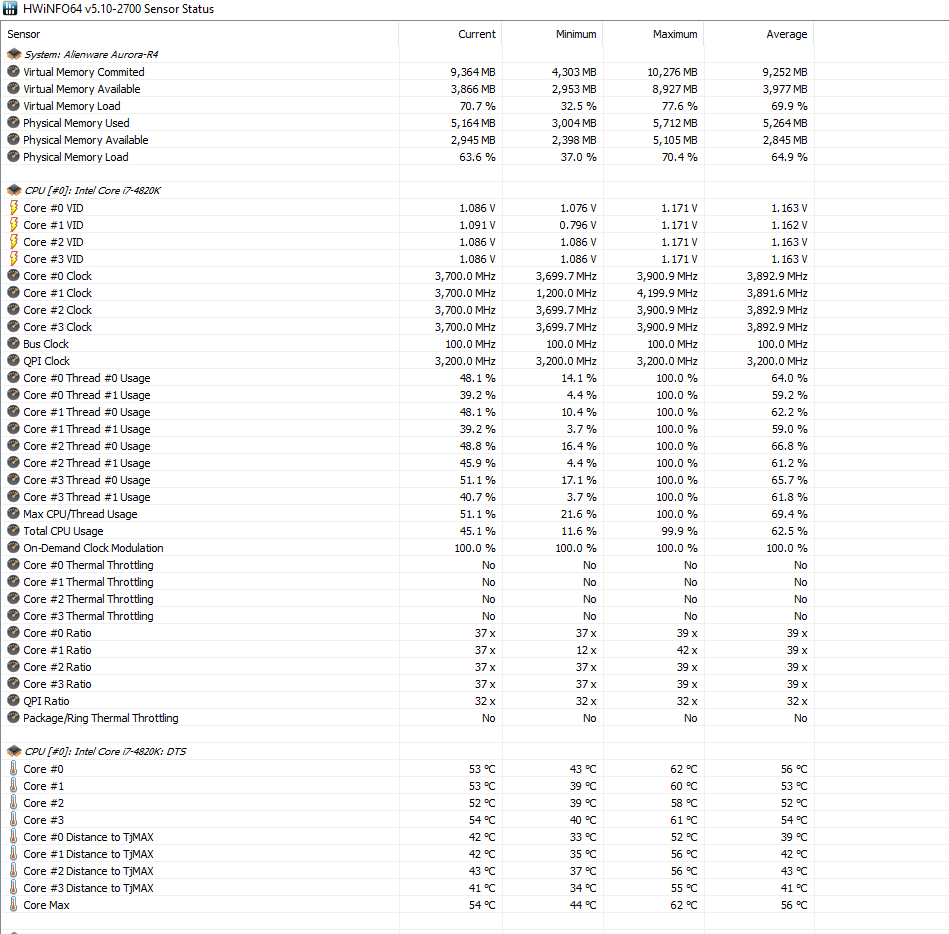Click the lightning icon beside Core #0 VID
The width and height of the screenshot is (949, 934).
pyautogui.click(x=13, y=208)
